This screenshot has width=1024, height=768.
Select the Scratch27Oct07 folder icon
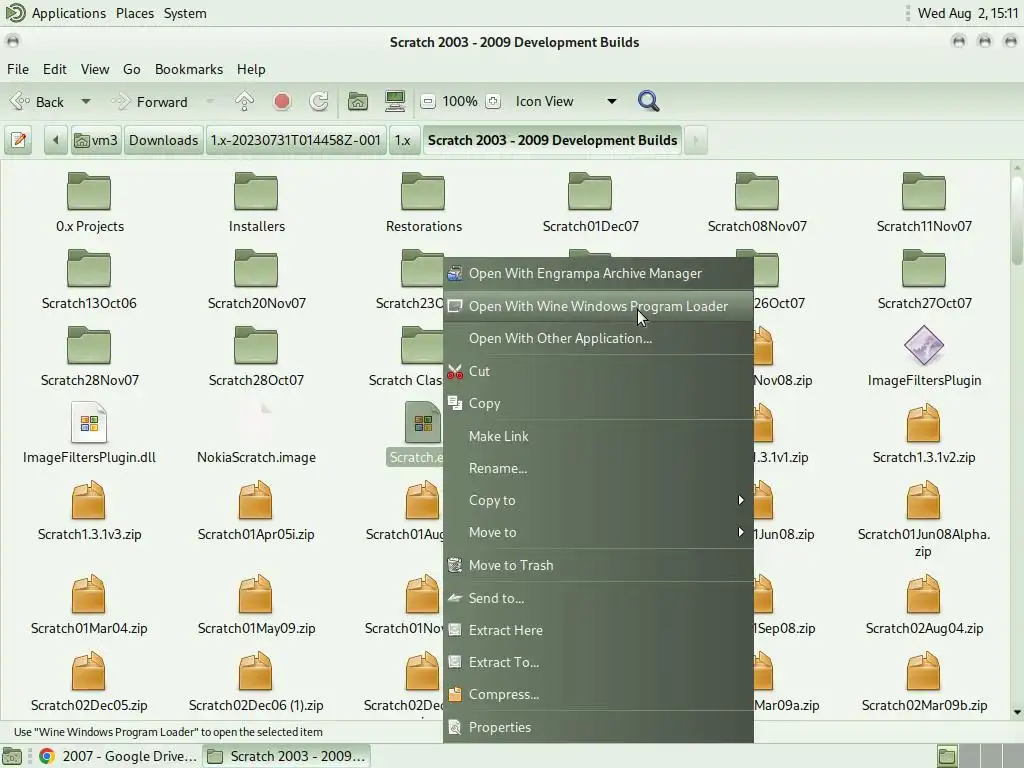tap(924, 269)
